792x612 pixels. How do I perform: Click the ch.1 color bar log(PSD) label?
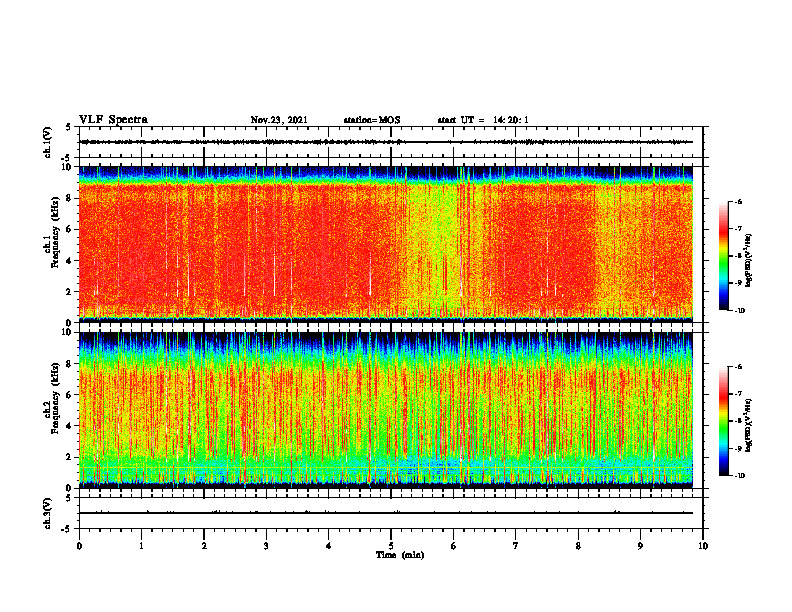749,261
